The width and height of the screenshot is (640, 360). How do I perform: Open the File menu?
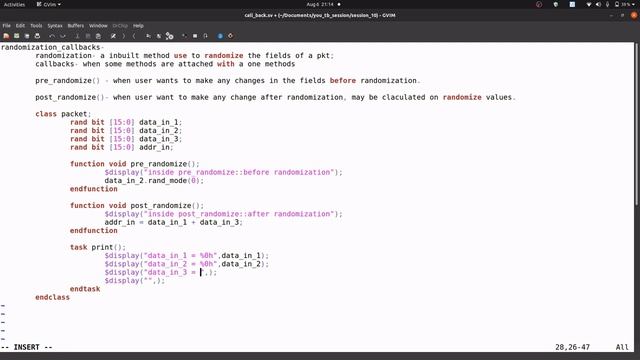click(7, 26)
